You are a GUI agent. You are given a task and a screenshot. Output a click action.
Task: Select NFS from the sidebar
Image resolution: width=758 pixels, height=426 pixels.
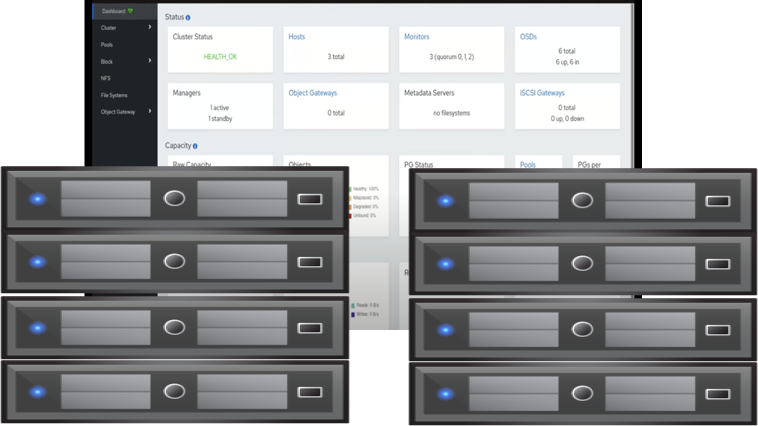pyautogui.click(x=106, y=78)
